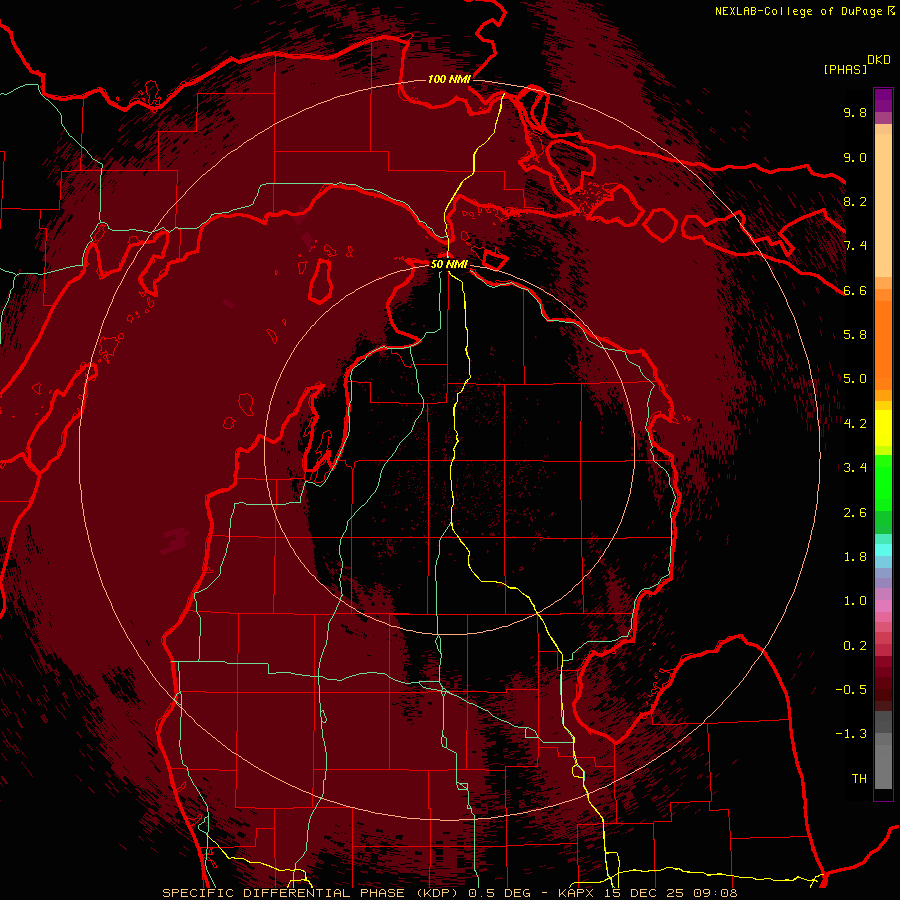The image size is (900, 900).
Task: Click the bright green segment of color bar
Action: (883, 482)
